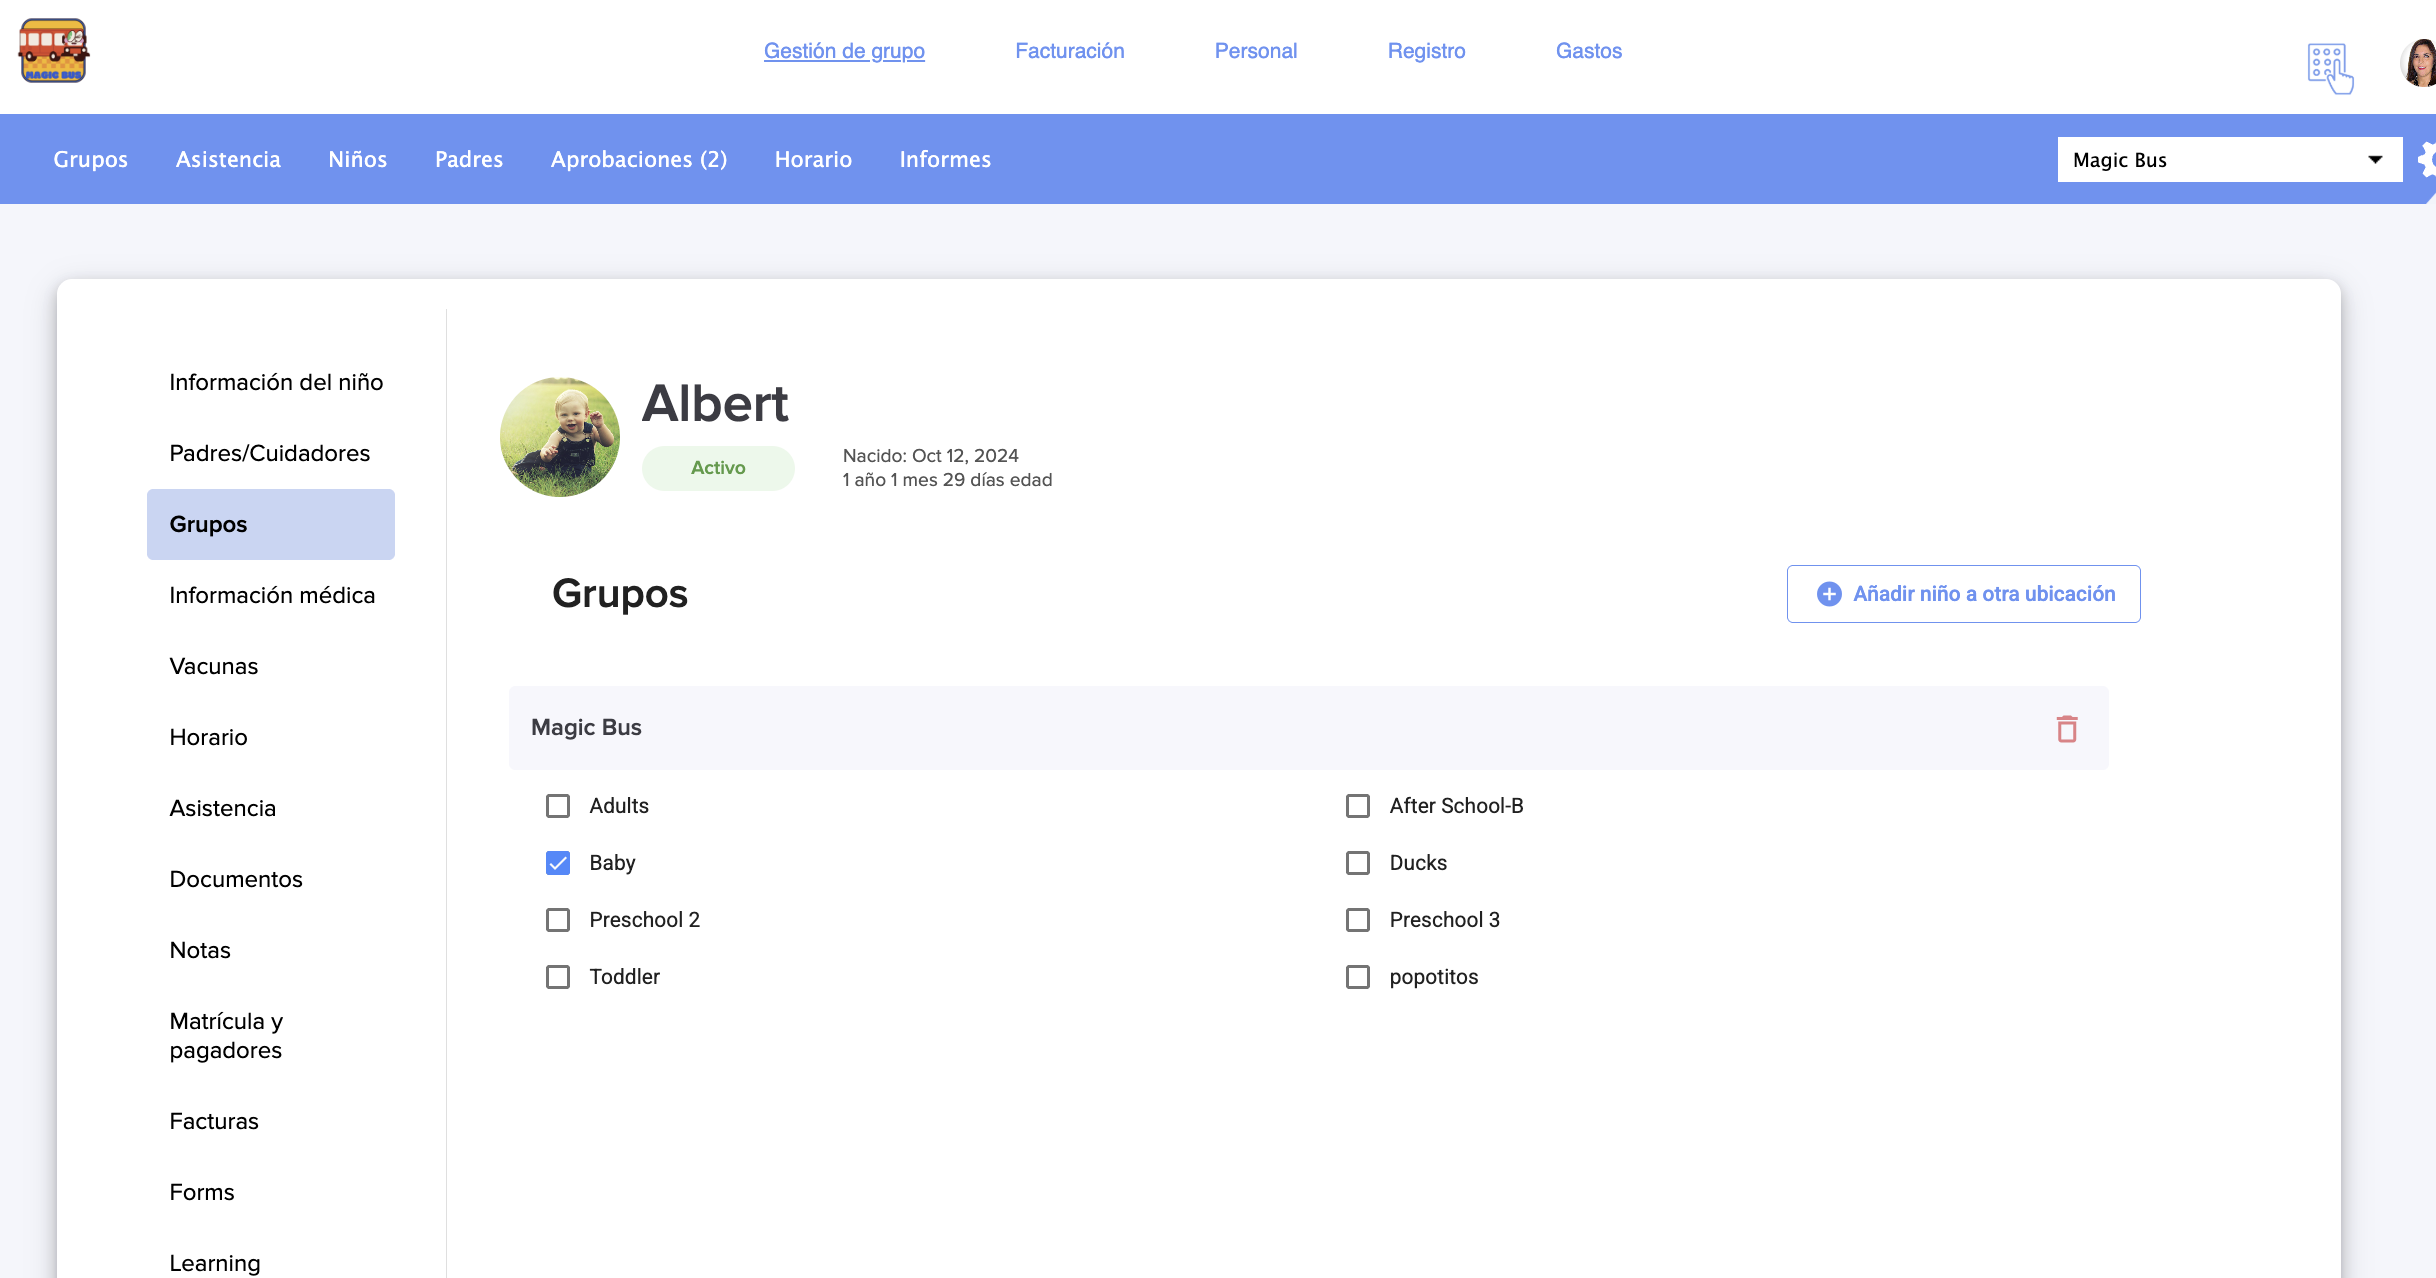
Task: Open the keypad check-in icon
Action: click(x=2329, y=67)
